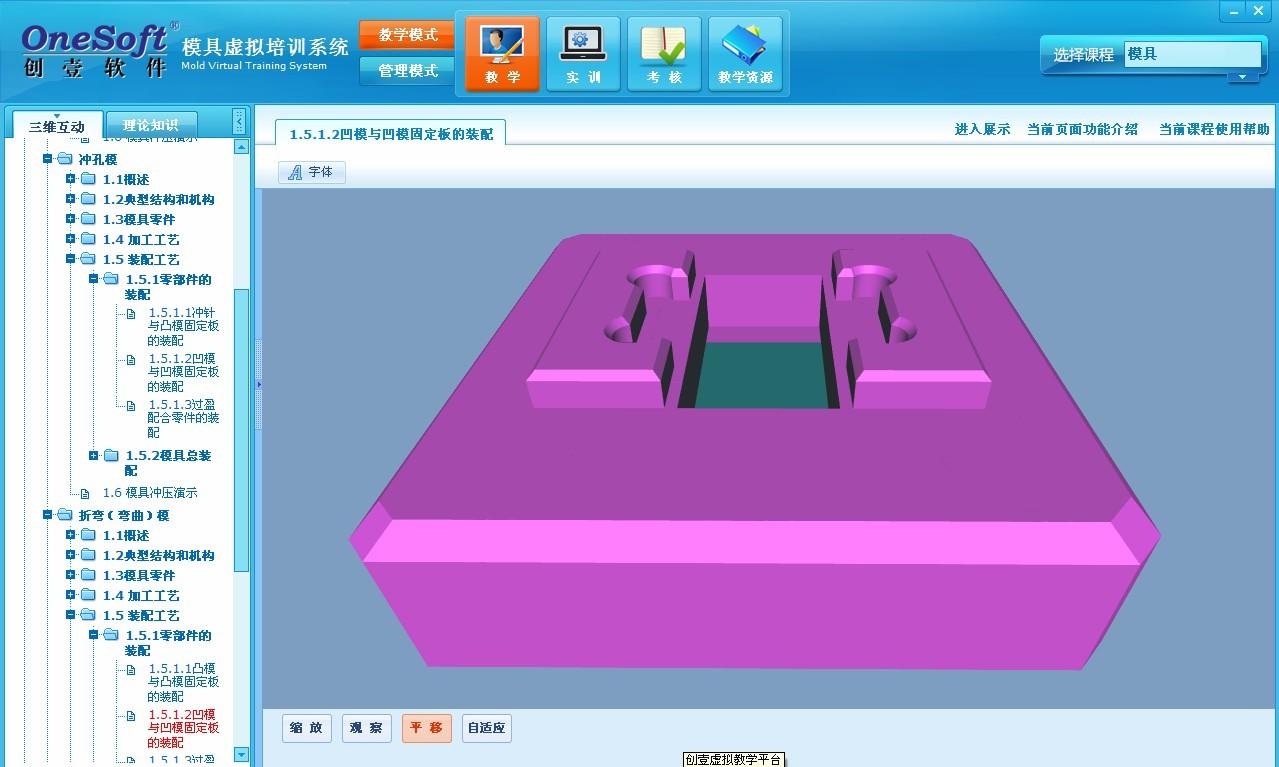1279x767 pixels.
Task: Open the 教学资源 teaching resources icon
Action: point(745,54)
